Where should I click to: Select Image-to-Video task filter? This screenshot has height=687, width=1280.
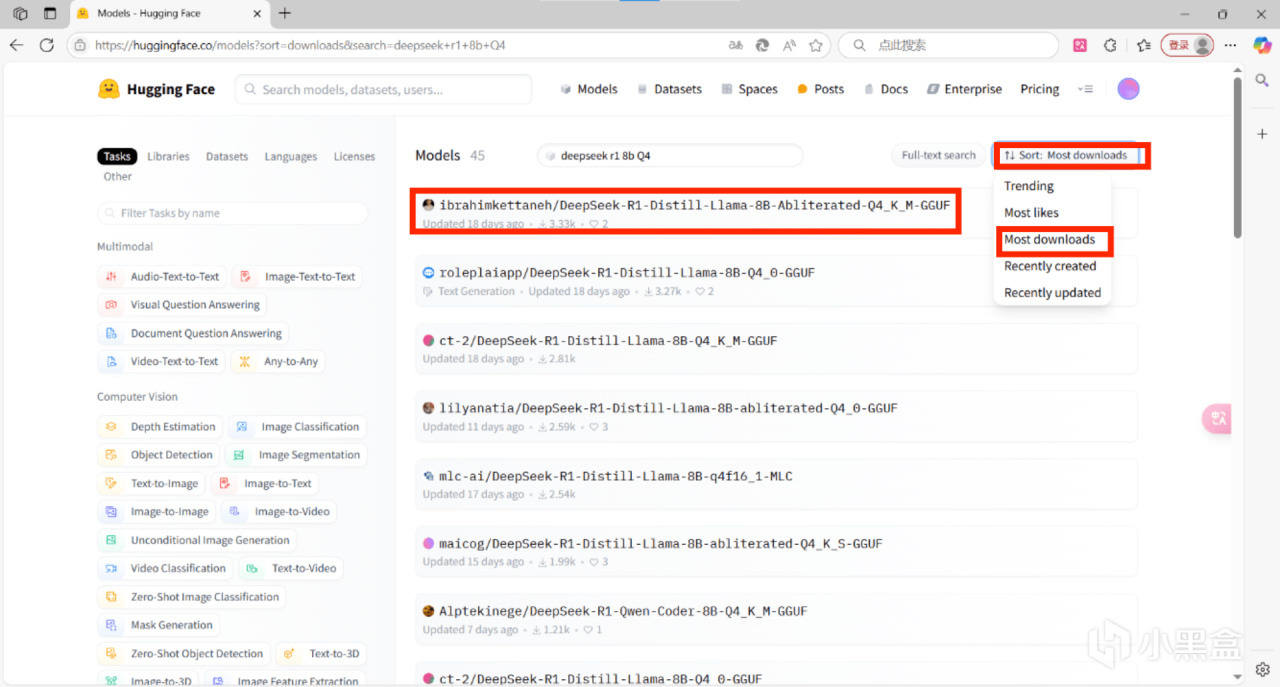280,511
